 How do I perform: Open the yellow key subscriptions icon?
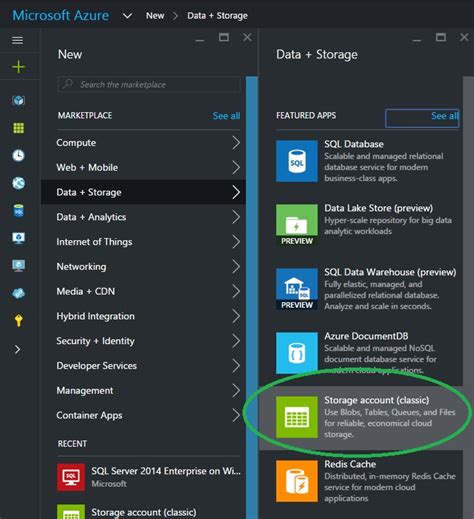(18, 321)
